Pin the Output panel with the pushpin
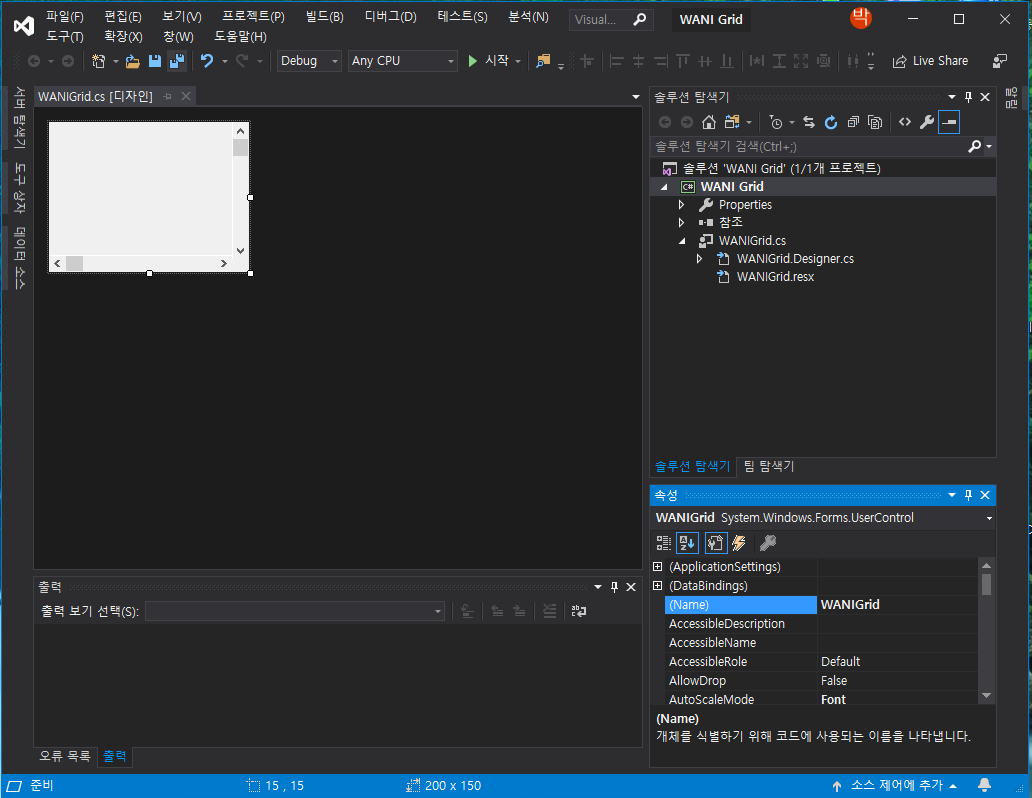This screenshot has height=798, width=1032. [614, 587]
